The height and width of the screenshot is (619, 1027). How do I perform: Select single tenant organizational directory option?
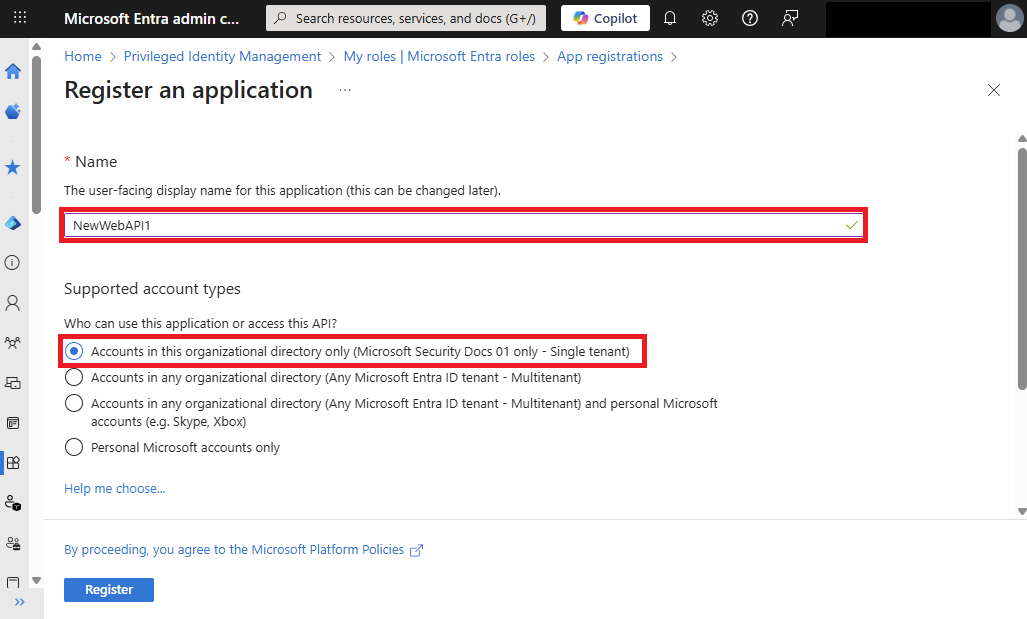pos(74,351)
